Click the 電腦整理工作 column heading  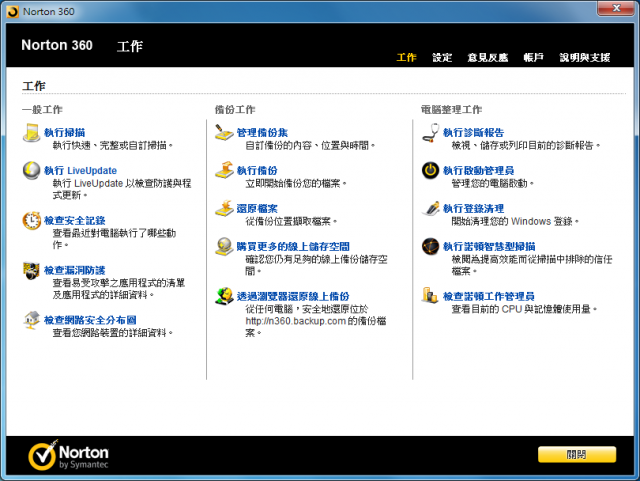[451, 110]
